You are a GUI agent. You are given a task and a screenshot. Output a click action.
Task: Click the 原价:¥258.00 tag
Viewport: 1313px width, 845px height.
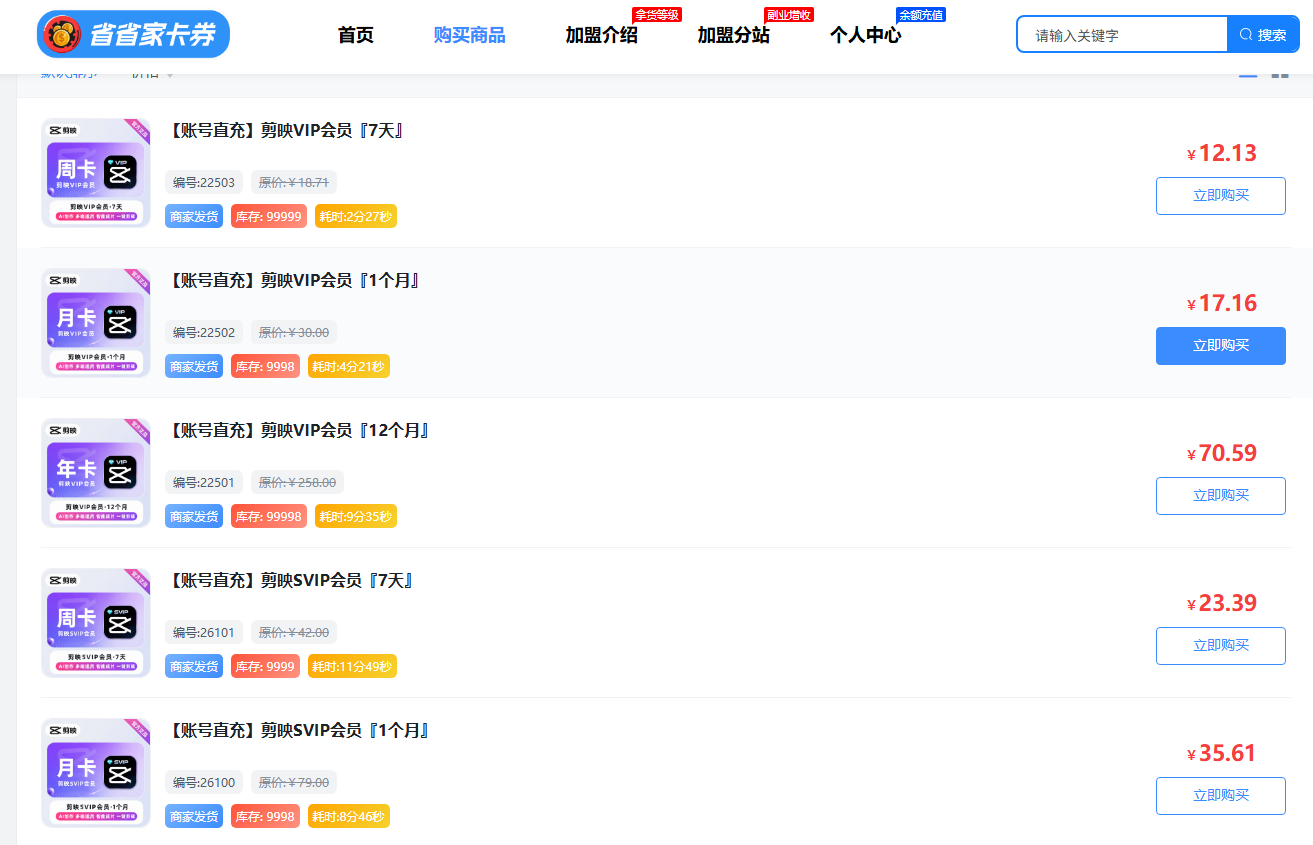coord(297,482)
